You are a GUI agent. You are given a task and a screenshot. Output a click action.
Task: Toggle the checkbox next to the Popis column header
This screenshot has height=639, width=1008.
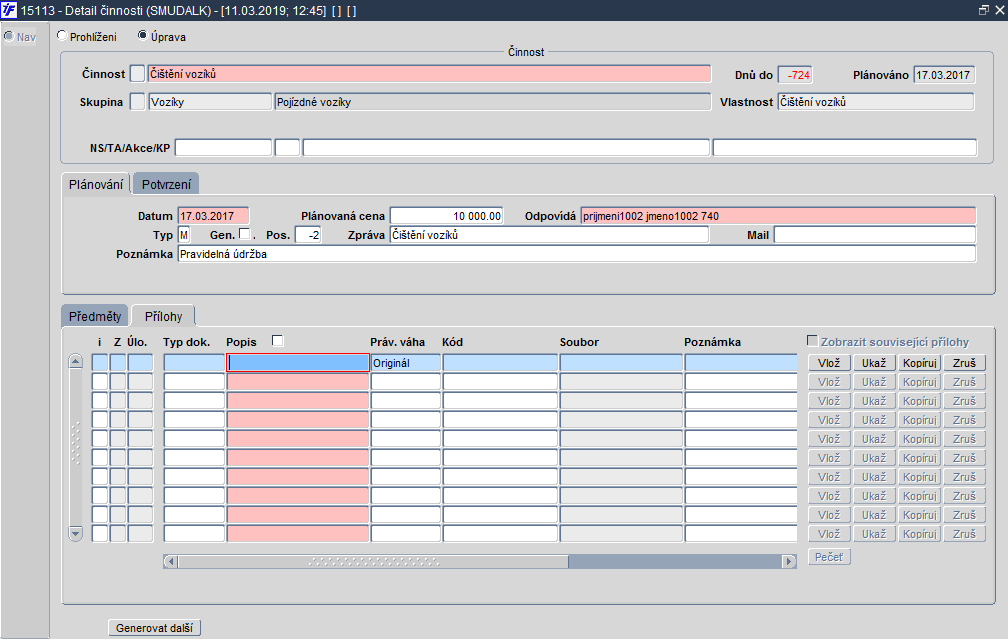(278, 341)
